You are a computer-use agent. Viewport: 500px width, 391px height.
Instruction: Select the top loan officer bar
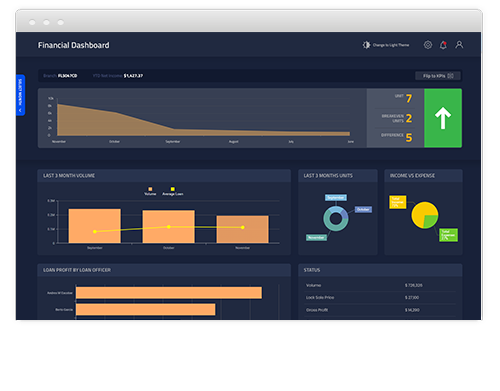pos(169,293)
